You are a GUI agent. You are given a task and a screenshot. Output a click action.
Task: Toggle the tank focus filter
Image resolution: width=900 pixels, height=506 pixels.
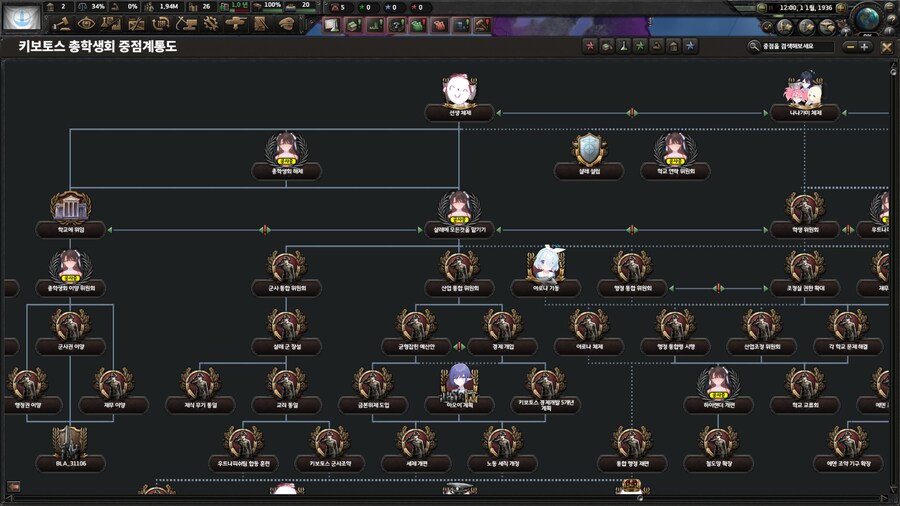point(607,46)
